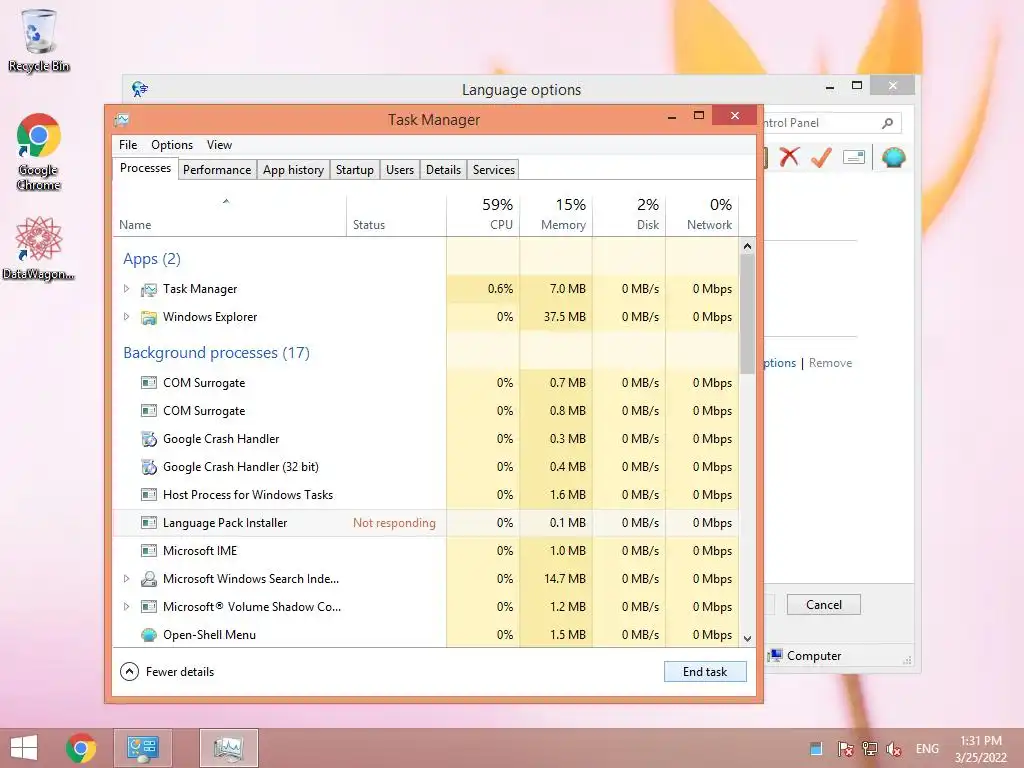This screenshot has width=1024, height=768.
Task: Click the Google Crash Handler (32 bit) icon
Action: (x=149, y=467)
